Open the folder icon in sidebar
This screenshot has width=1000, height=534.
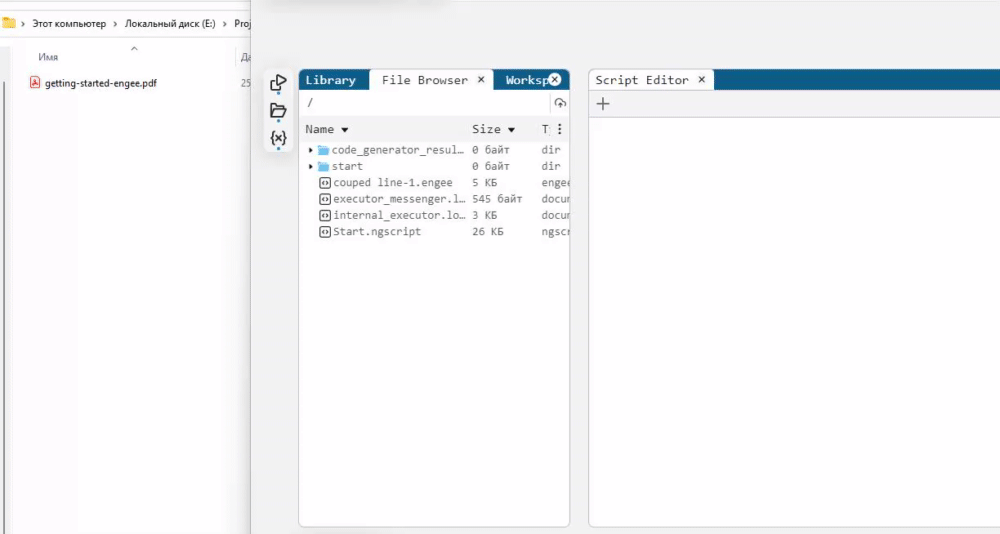[278, 110]
